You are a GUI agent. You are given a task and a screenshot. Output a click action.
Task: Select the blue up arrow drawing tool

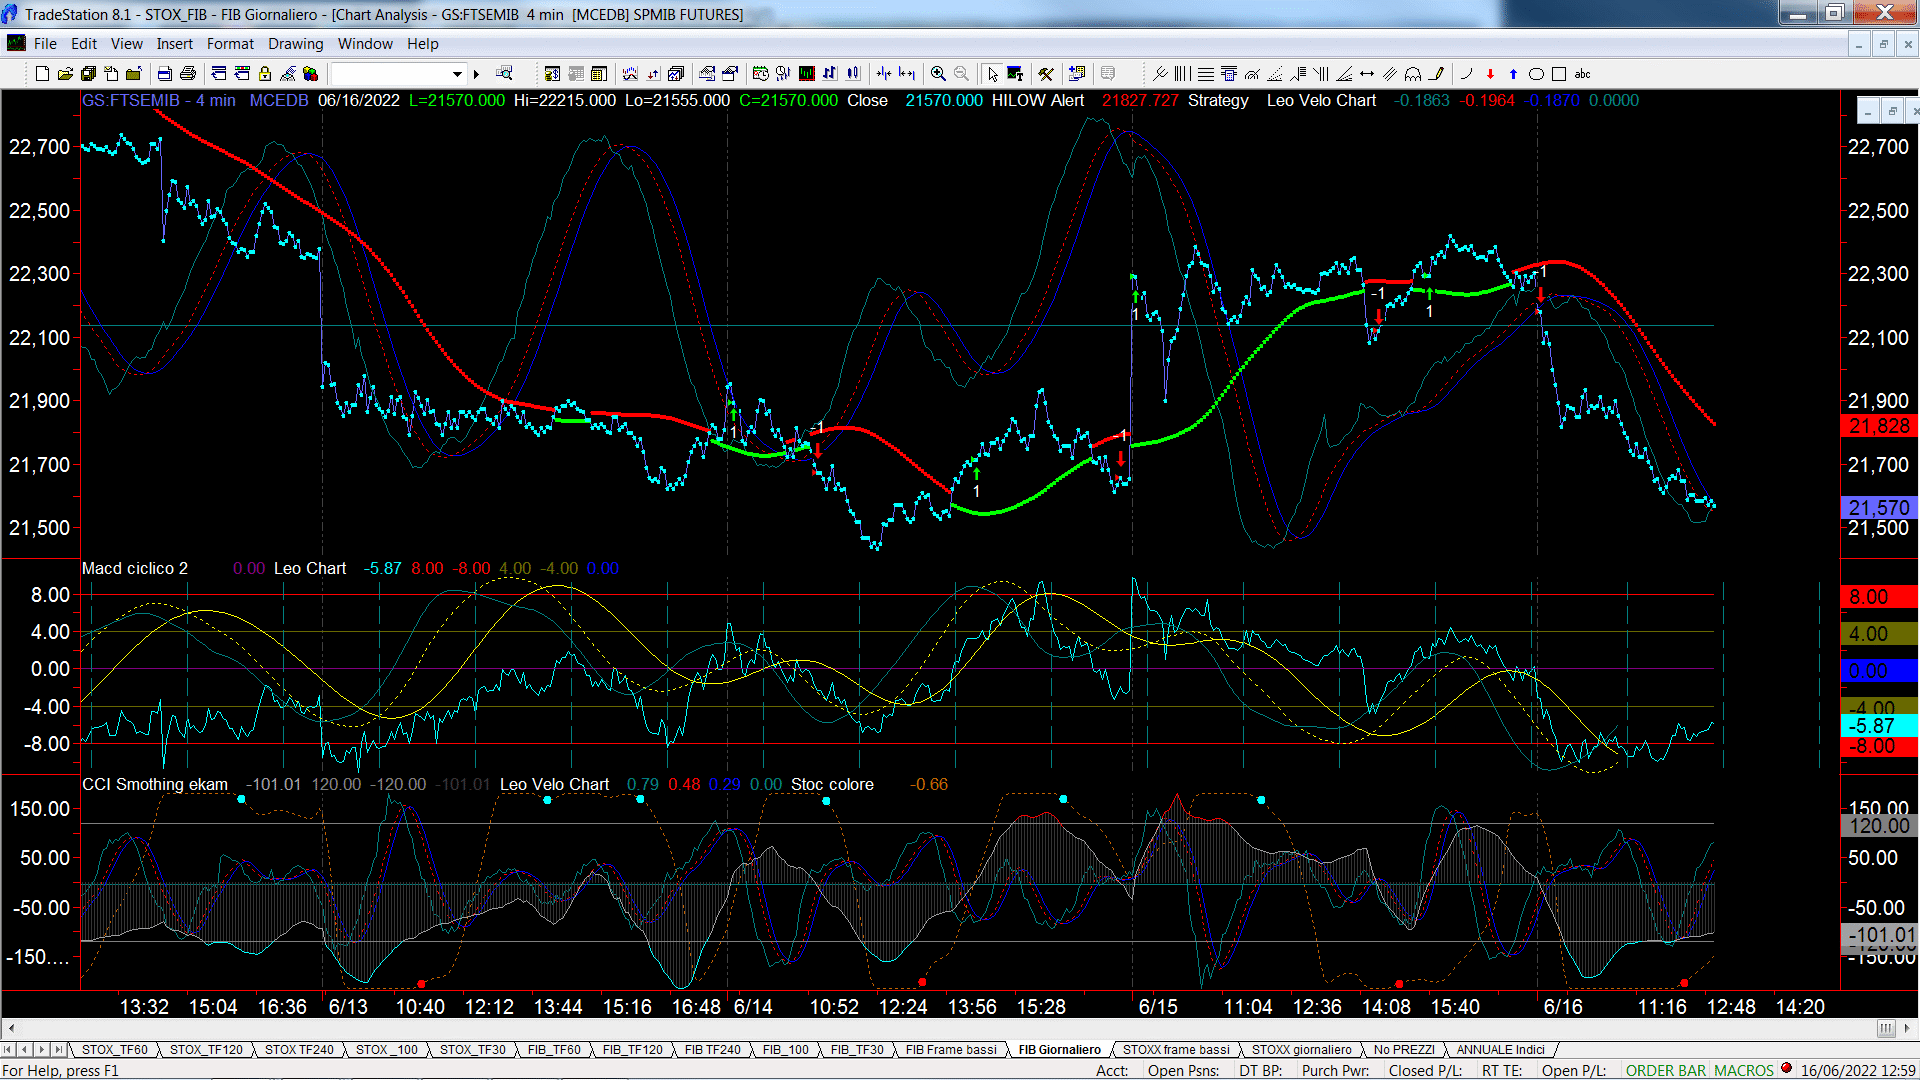click(x=1513, y=74)
